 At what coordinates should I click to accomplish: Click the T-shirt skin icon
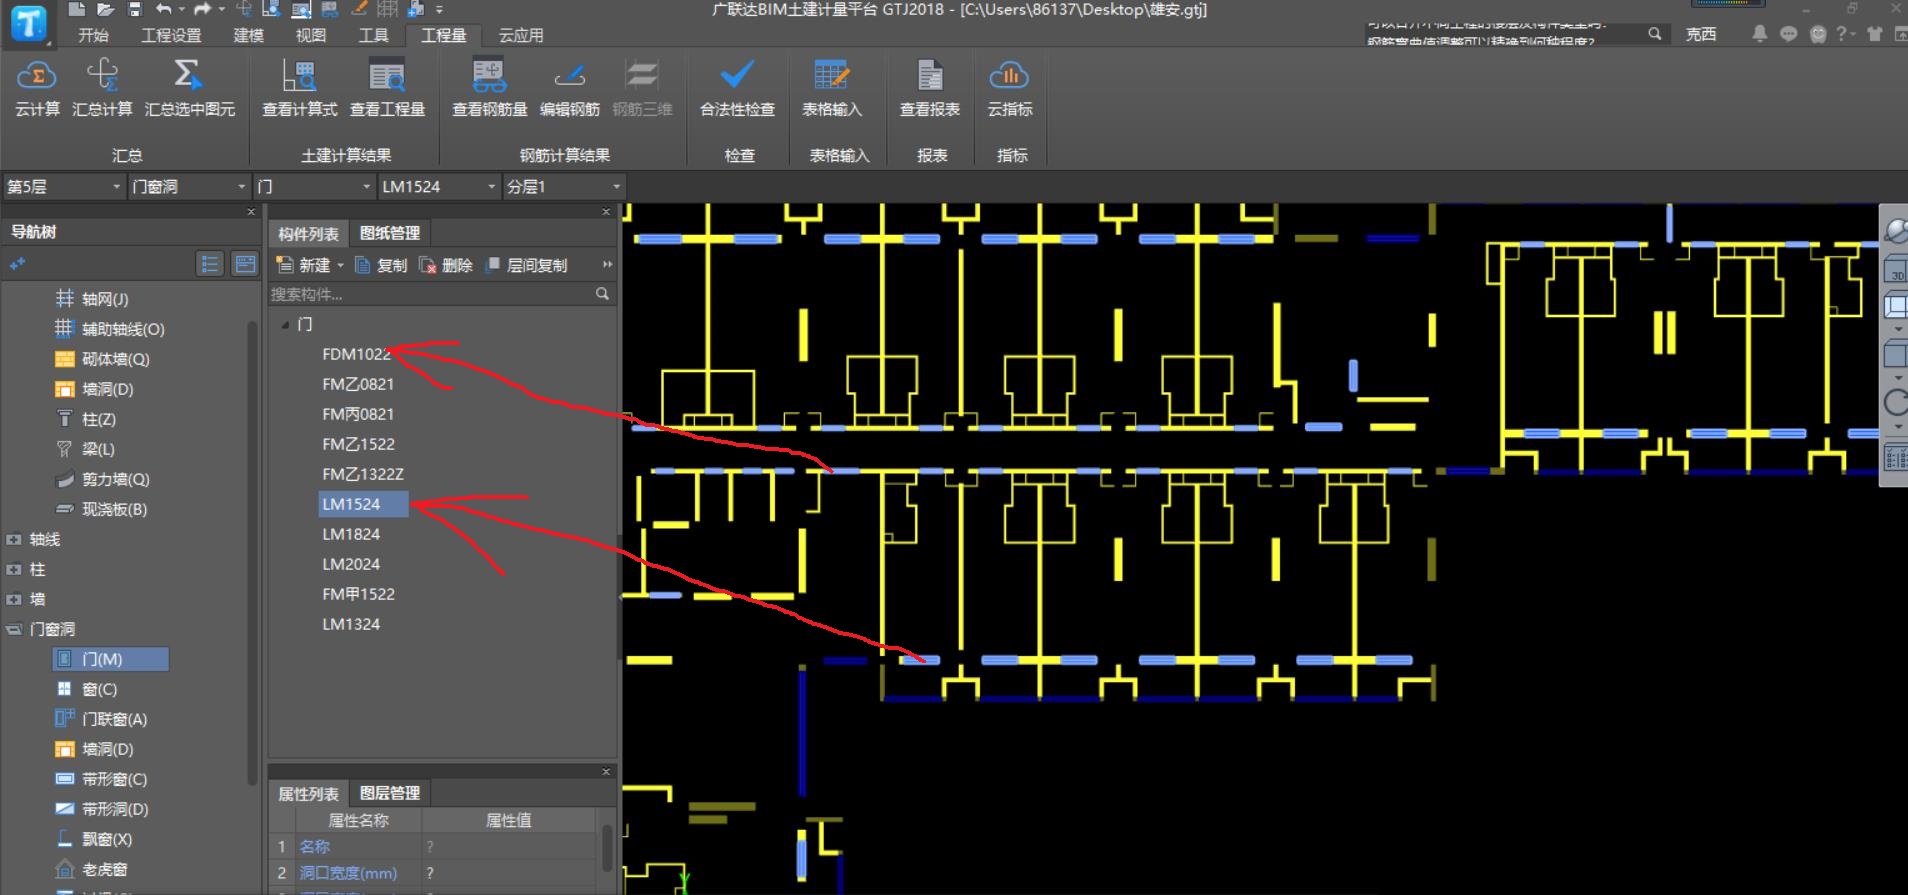pos(1875,34)
